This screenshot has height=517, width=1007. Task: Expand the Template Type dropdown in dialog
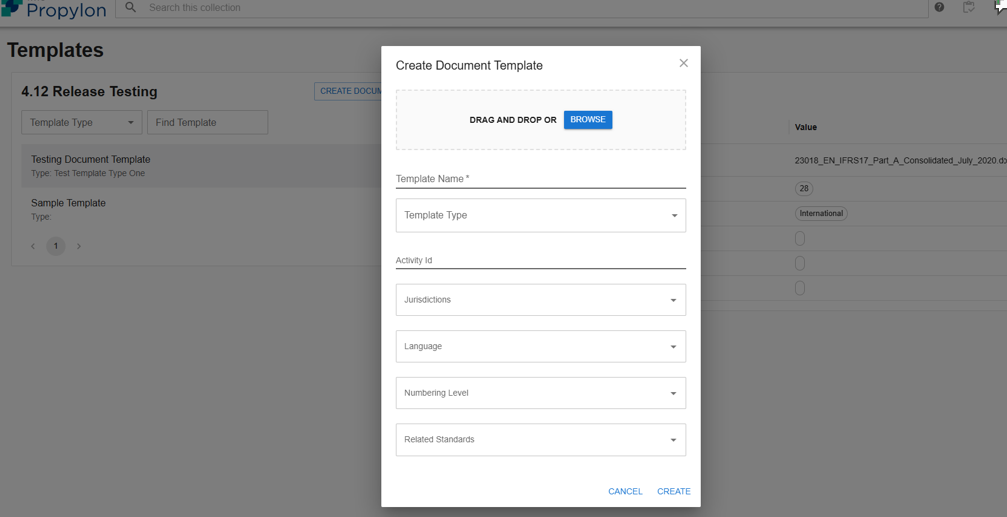pyautogui.click(x=540, y=216)
